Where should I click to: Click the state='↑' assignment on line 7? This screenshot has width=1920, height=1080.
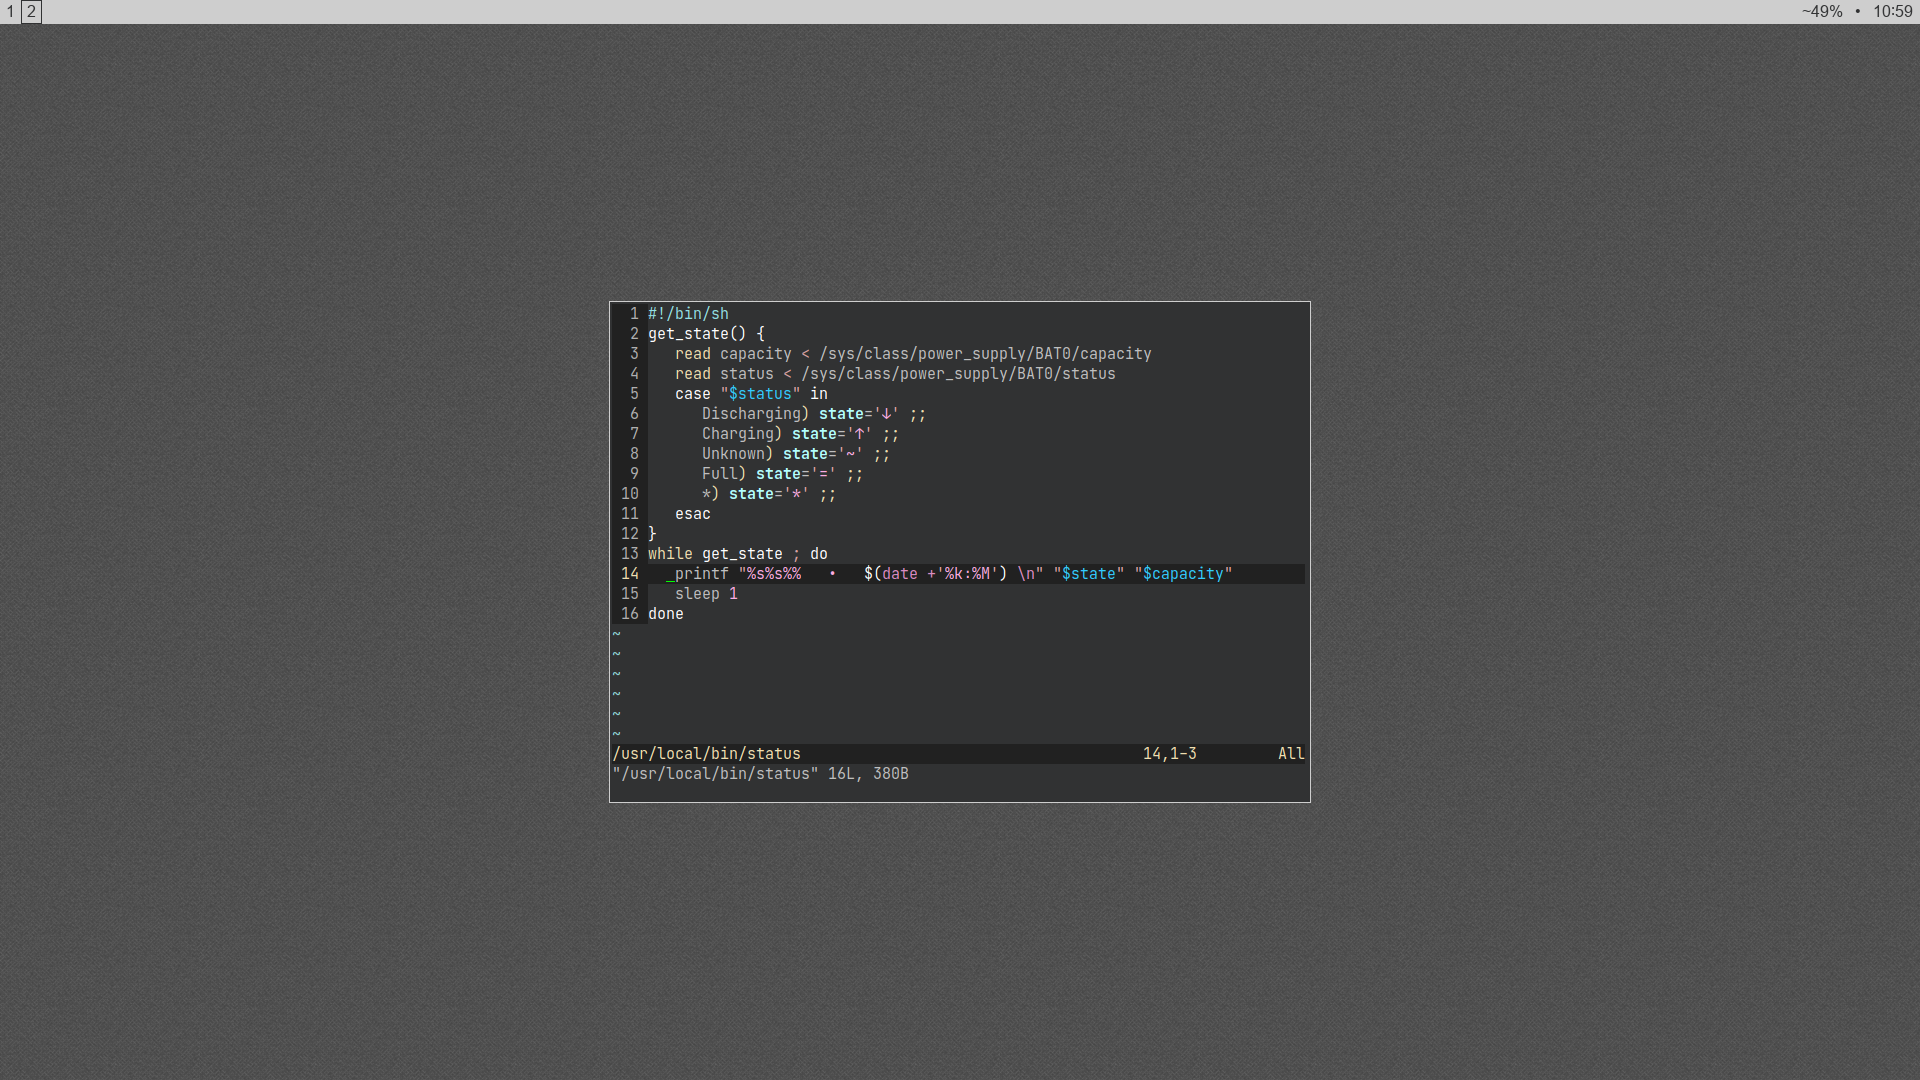pos(832,434)
